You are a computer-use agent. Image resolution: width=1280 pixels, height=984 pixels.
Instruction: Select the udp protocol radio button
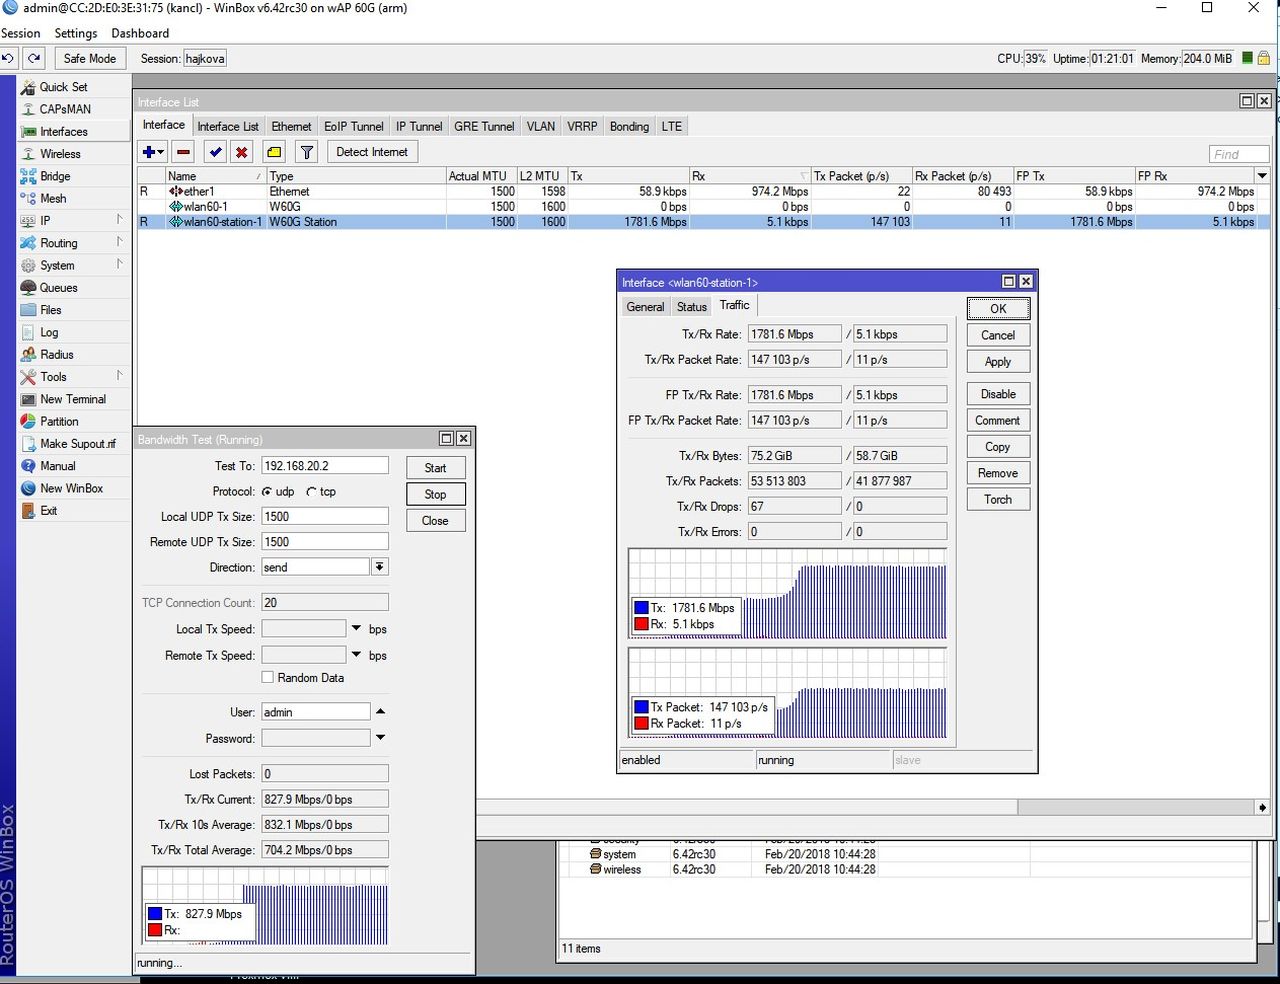click(x=267, y=492)
